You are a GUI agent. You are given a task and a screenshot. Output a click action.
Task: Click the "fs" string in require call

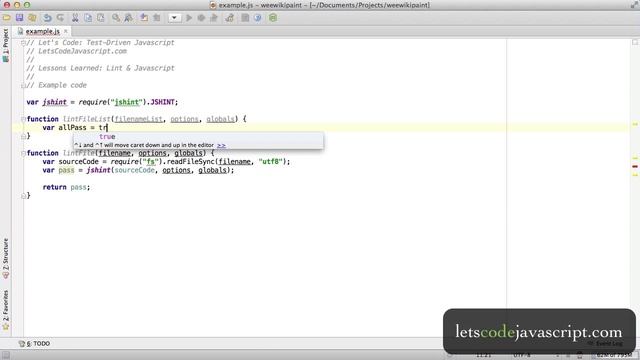151,162
